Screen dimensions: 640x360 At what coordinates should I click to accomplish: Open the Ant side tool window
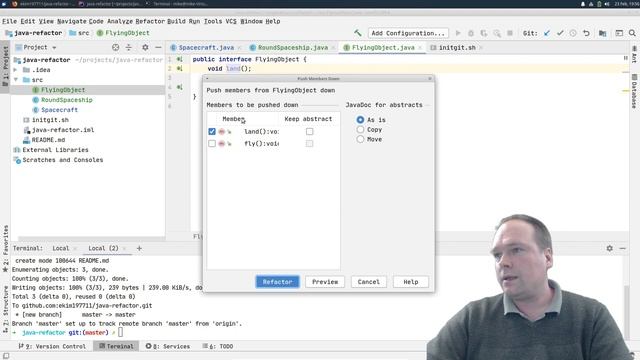[x=634, y=54]
